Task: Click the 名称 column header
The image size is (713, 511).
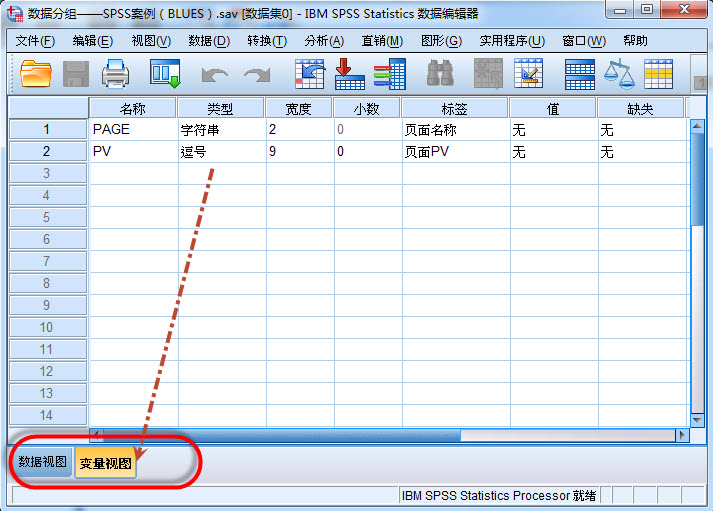Action: pyautogui.click(x=133, y=108)
